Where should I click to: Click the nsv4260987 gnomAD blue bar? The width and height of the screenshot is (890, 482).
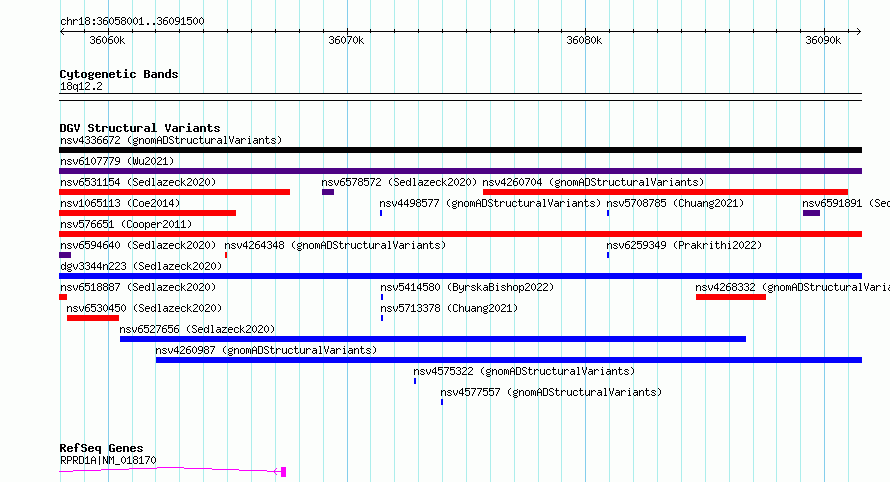509,360
